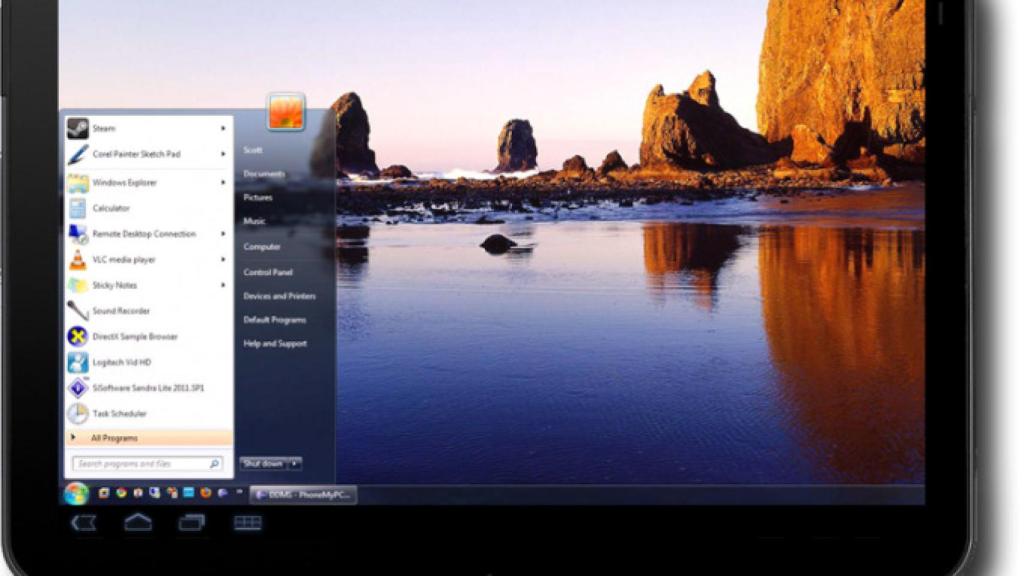This screenshot has height=576, width=1024.
Task: Launch Chrome from the quick launch bar
Action: [x=121, y=493]
